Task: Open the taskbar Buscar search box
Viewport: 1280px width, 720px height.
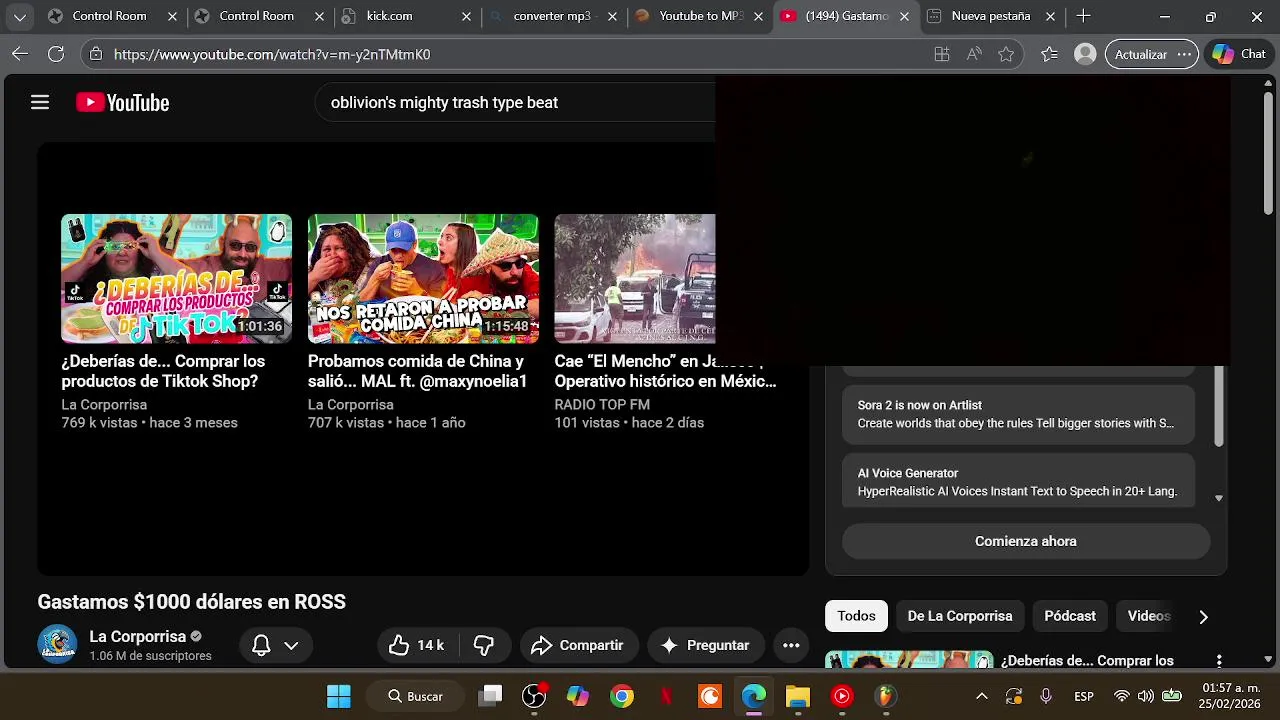Action: pyautogui.click(x=415, y=696)
